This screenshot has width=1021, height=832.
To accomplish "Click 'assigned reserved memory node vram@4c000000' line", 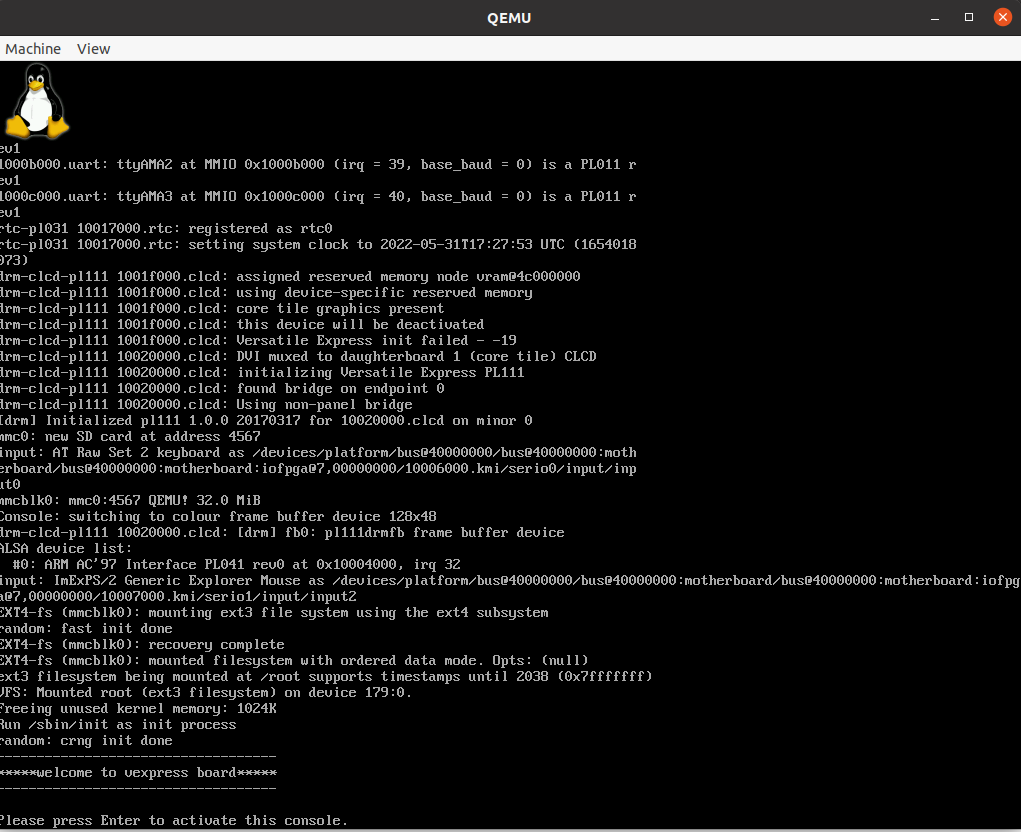I will point(290,277).
